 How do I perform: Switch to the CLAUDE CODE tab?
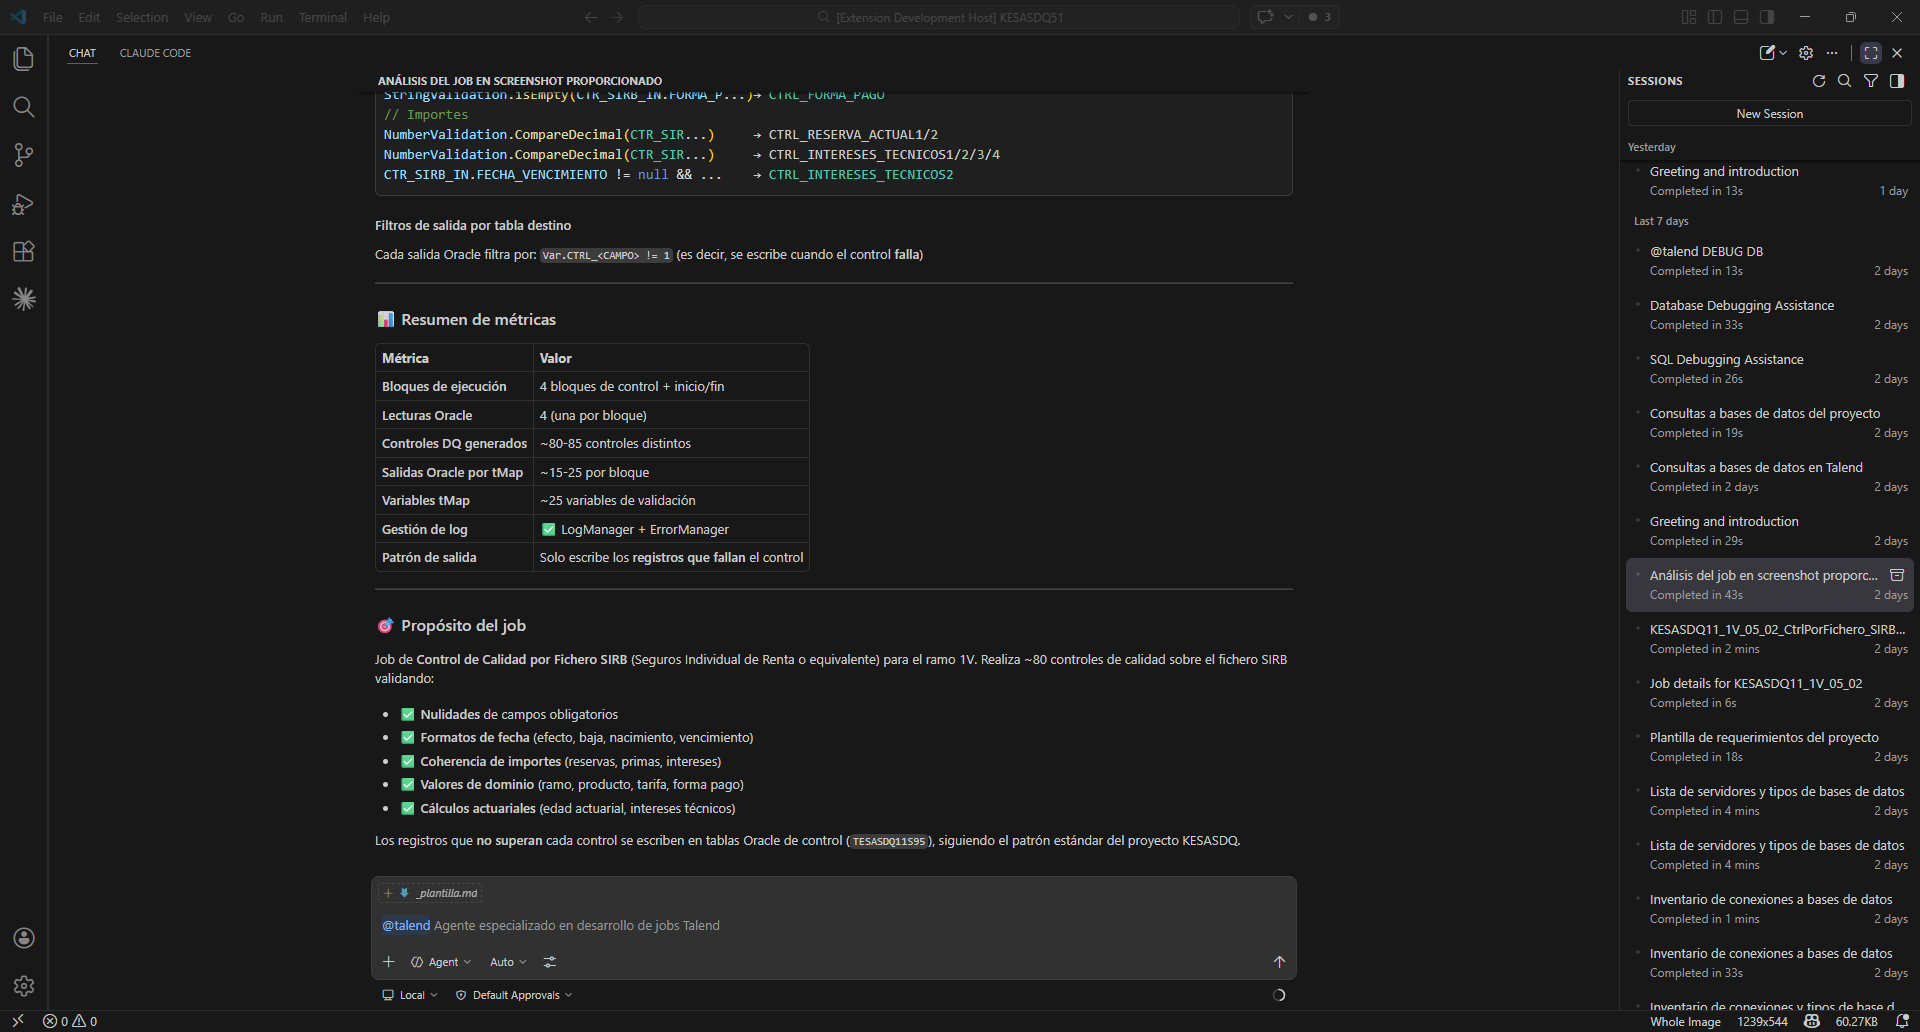pyautogui.click(x=155, y=53)
